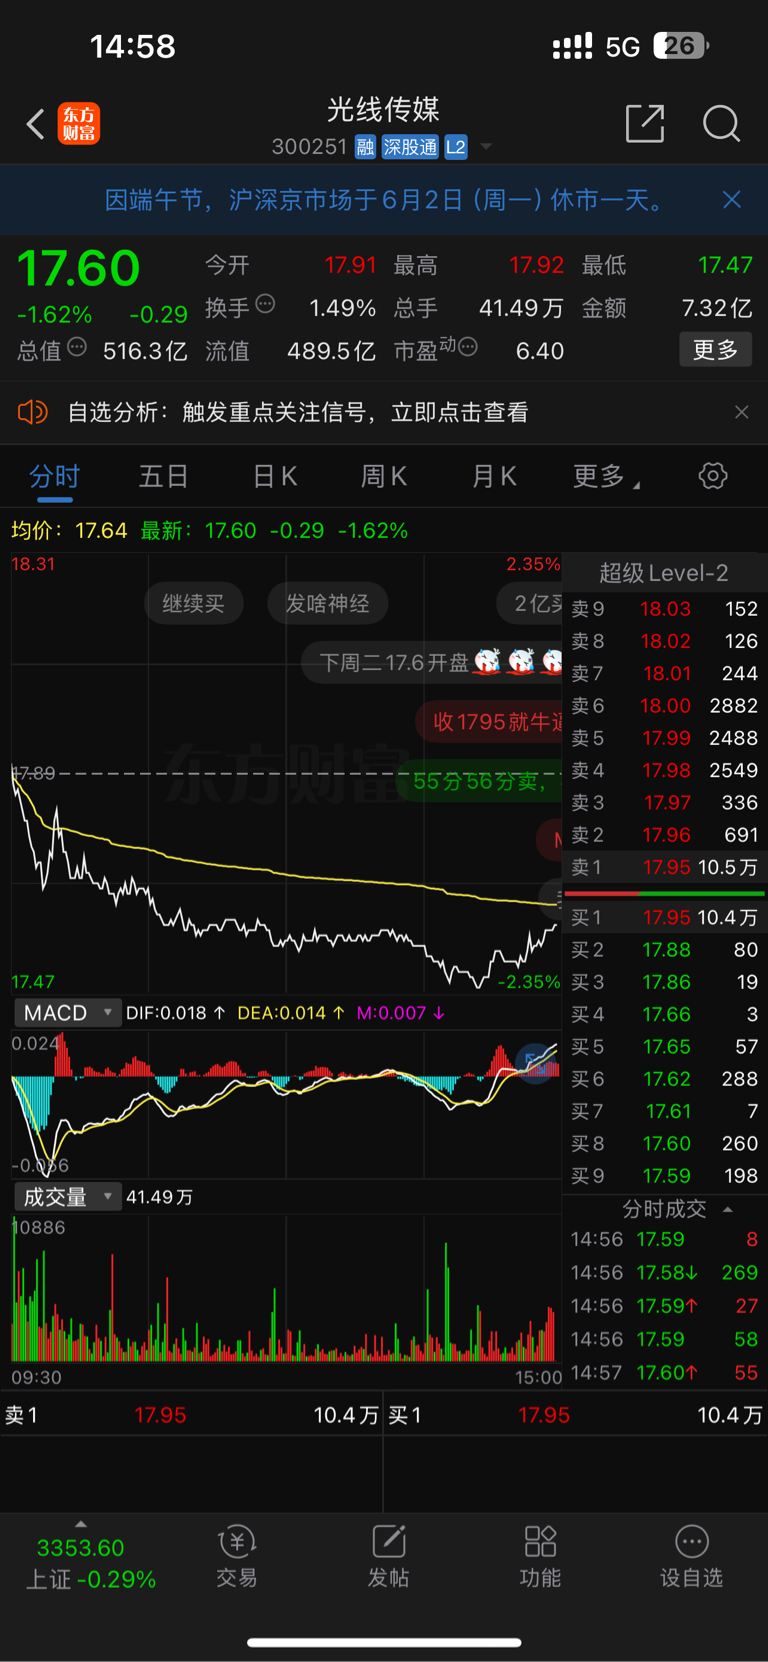The image size is (768, 1662).
Task: Open the 发帖 post icon
Action: pyautogui.click(x=389, y=1558)
